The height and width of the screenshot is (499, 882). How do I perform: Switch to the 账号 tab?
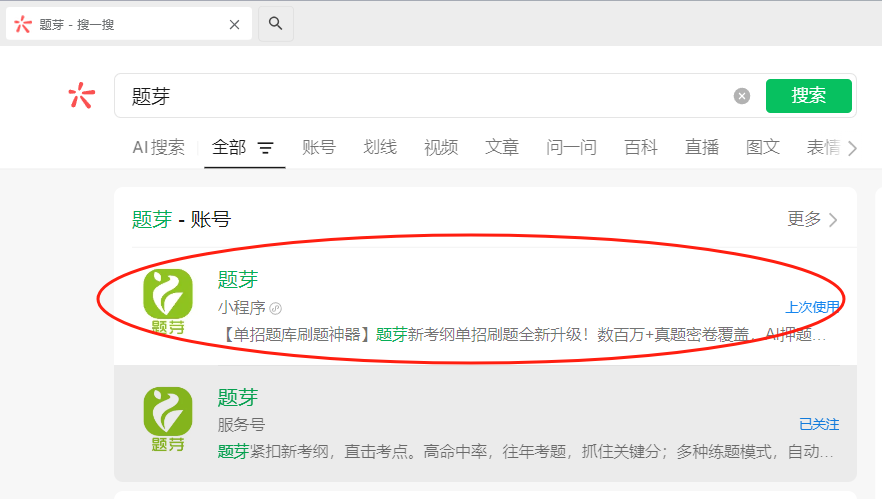pyautogui.click(x=319, y=147)
